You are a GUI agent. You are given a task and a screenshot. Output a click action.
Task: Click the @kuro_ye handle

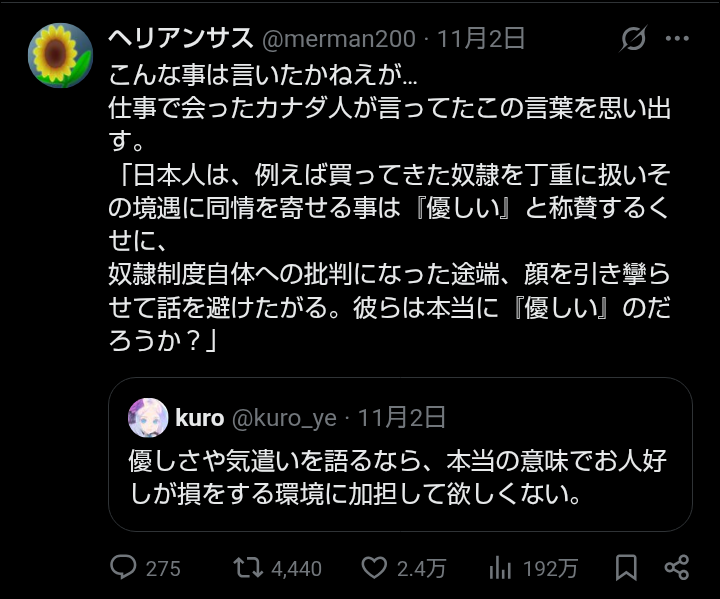click(x=283, y=418)
